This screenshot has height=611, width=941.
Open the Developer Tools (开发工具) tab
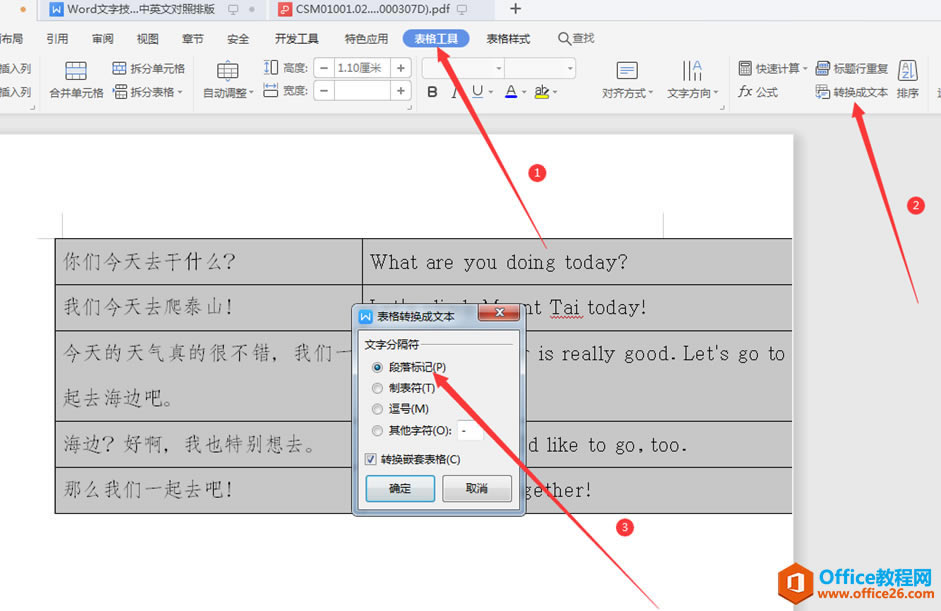click(296, 39)
